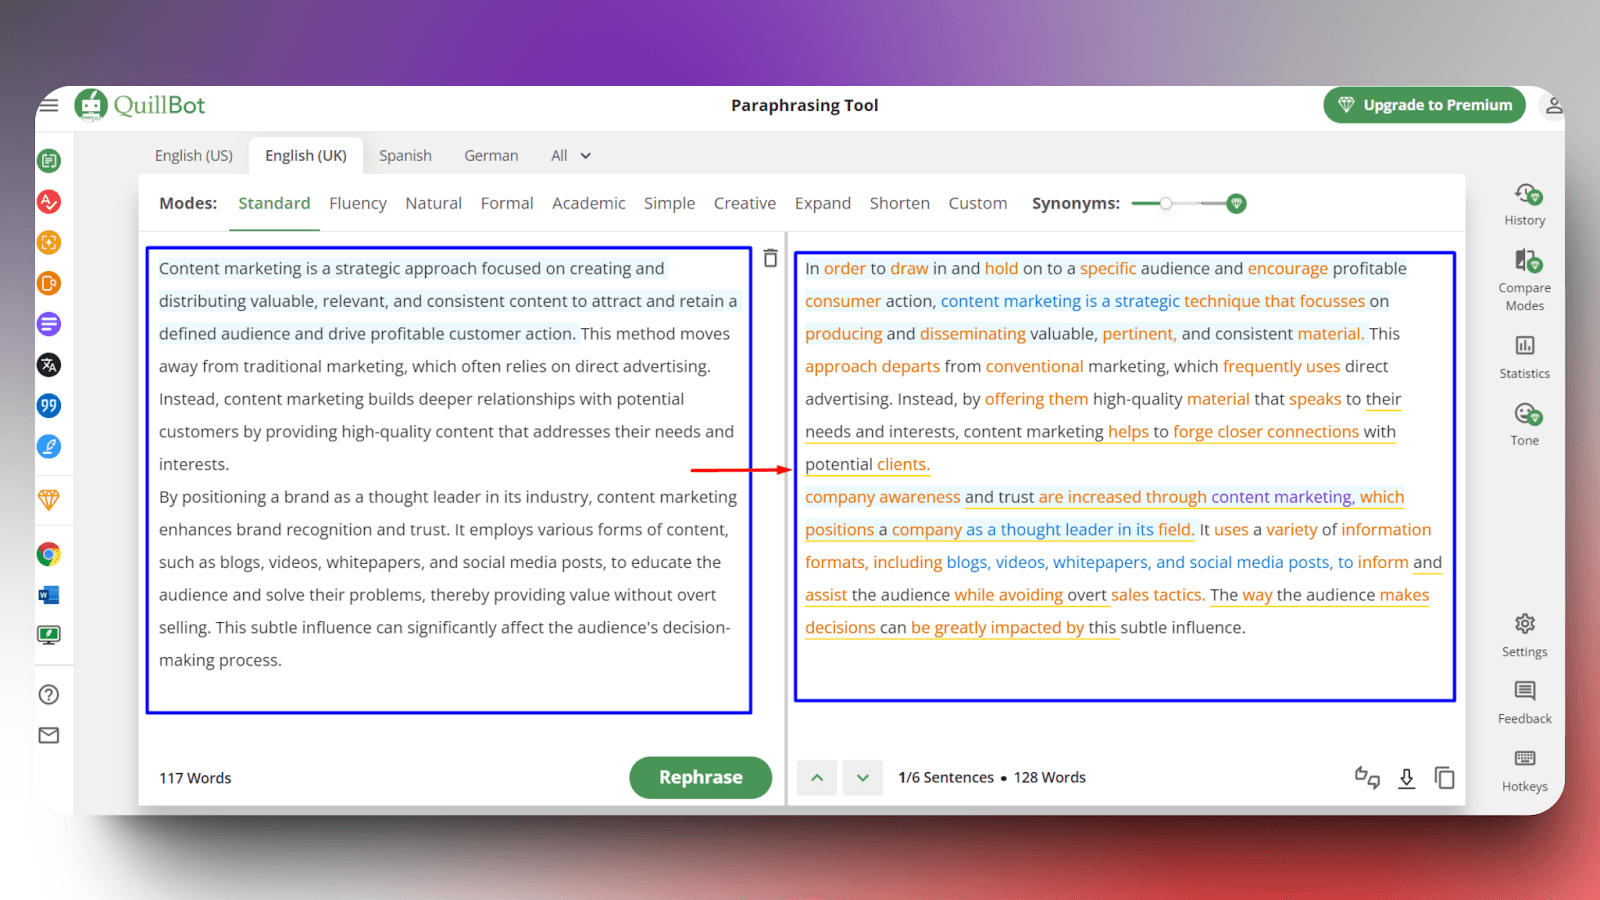Select the Simple mode
Image resolution: width=1600 pixels, height=900 pixels.
(669, 203)
